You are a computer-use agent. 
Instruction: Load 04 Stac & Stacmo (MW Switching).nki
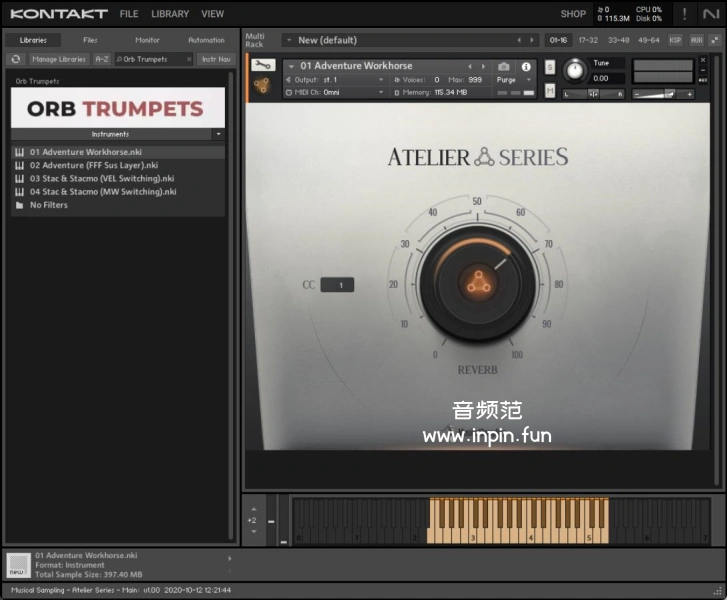(118, 191)
